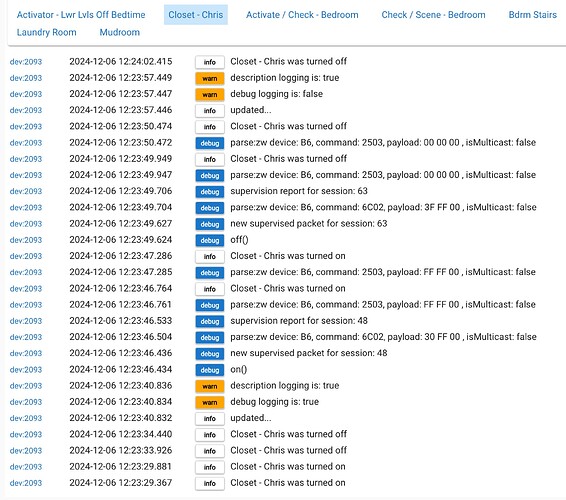This screenshot has width=566, height=500.
Task: Click warn badge for debug logging is: false
Action: pos(210,95)
